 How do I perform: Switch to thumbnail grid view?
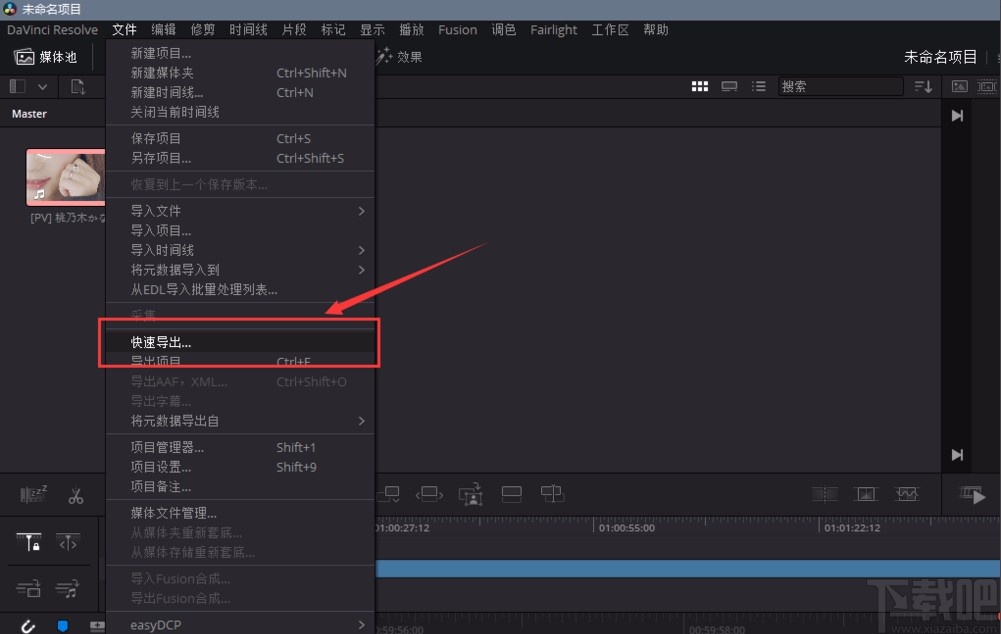point(700,86)
